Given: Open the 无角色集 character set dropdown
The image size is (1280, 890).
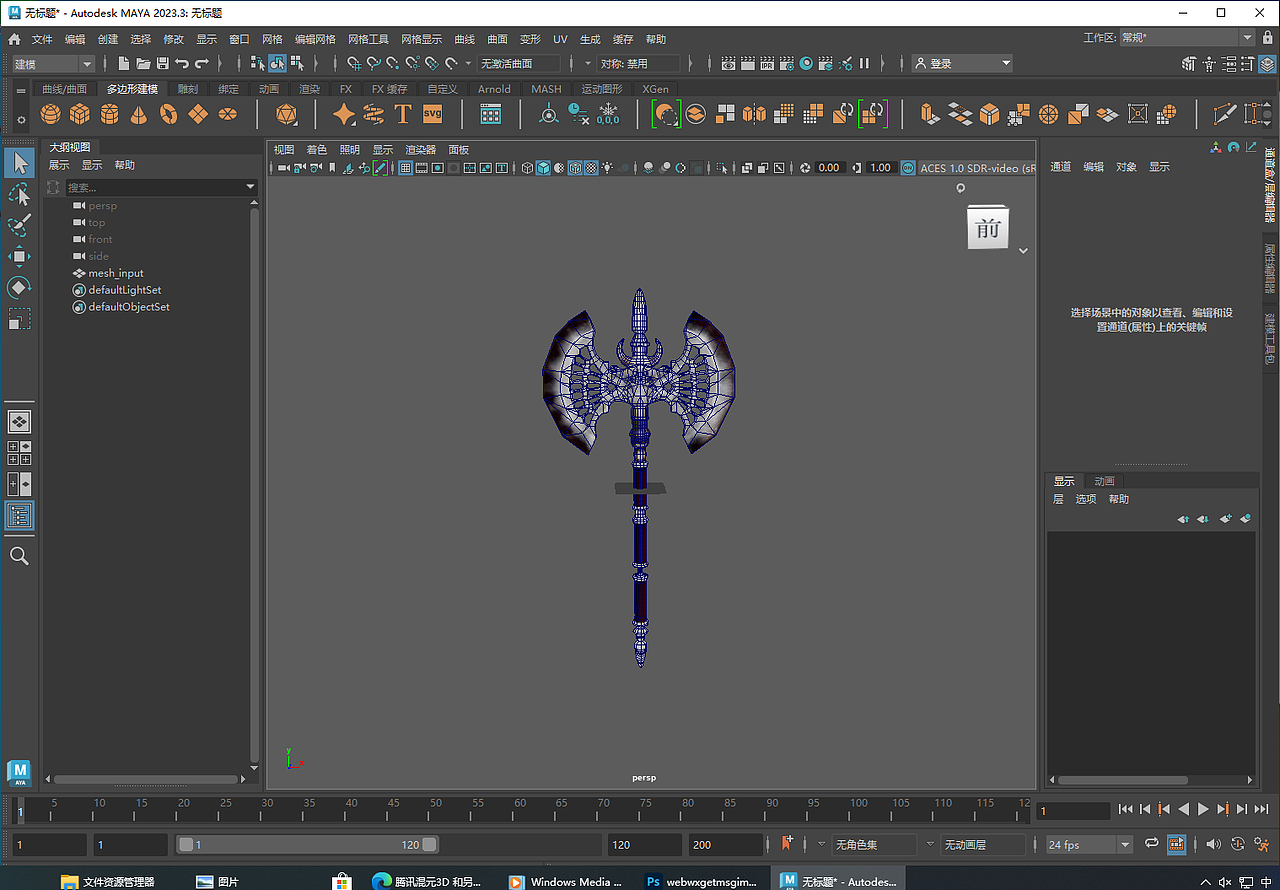Looking at the screenshot, I should 875,845.
